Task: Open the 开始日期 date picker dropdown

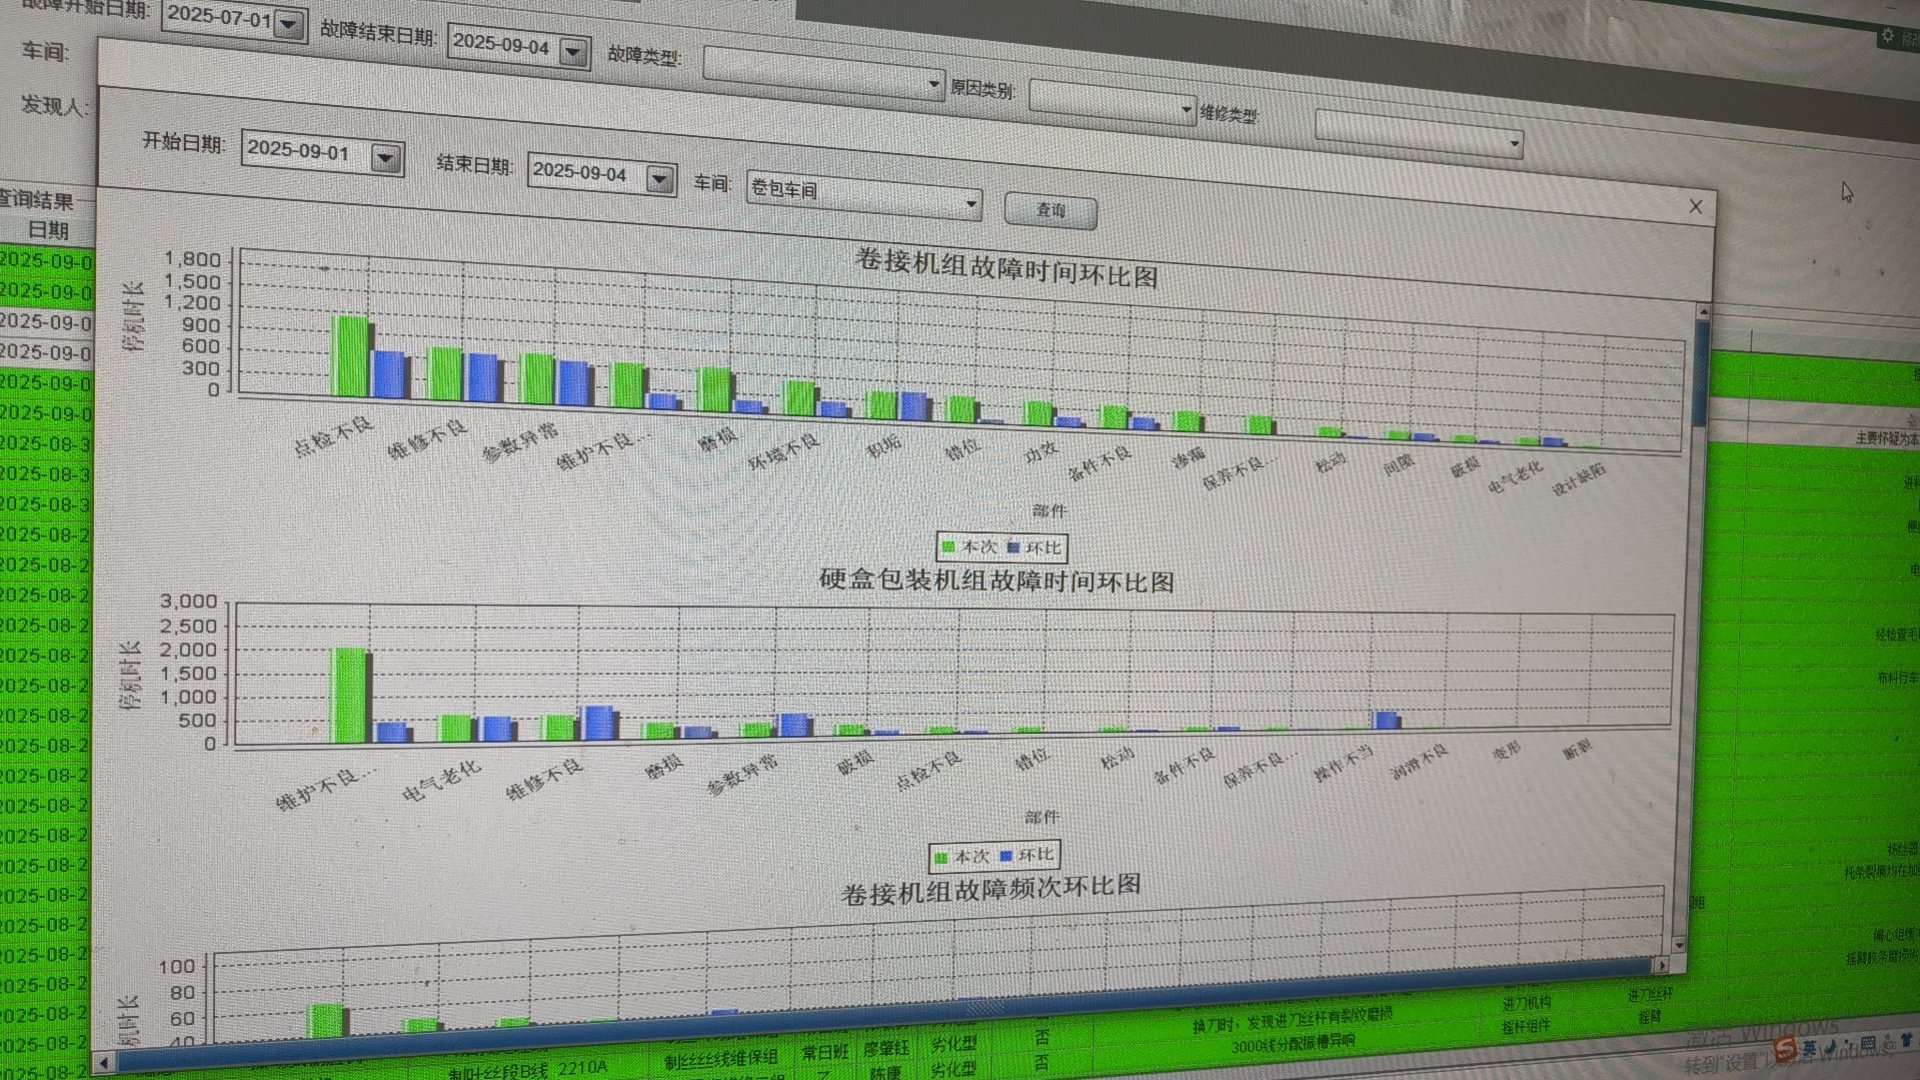Action: (x=386, y=157)
